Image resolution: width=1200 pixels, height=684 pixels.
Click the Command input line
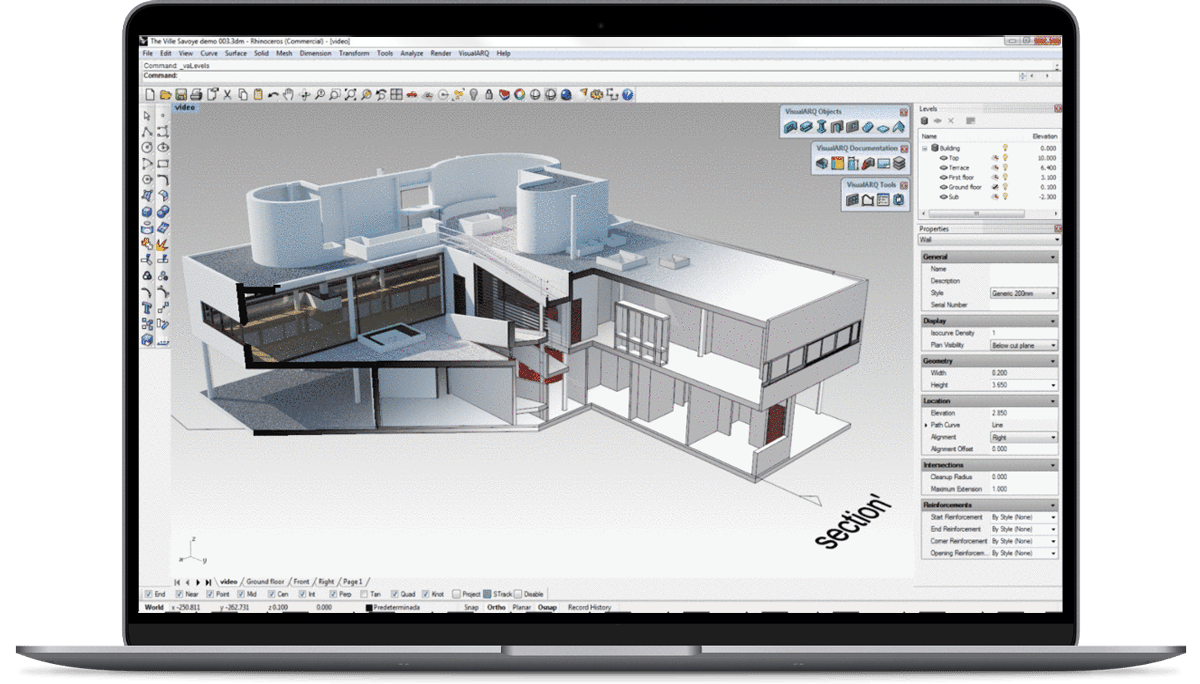(600, 75)
